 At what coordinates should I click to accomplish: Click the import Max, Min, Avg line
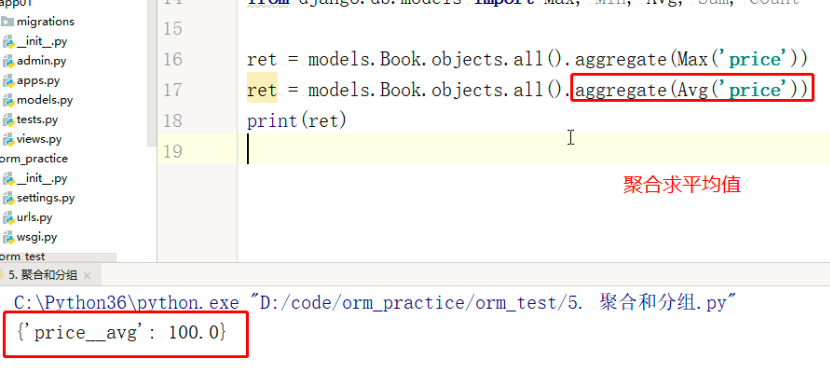coord(523,3)
